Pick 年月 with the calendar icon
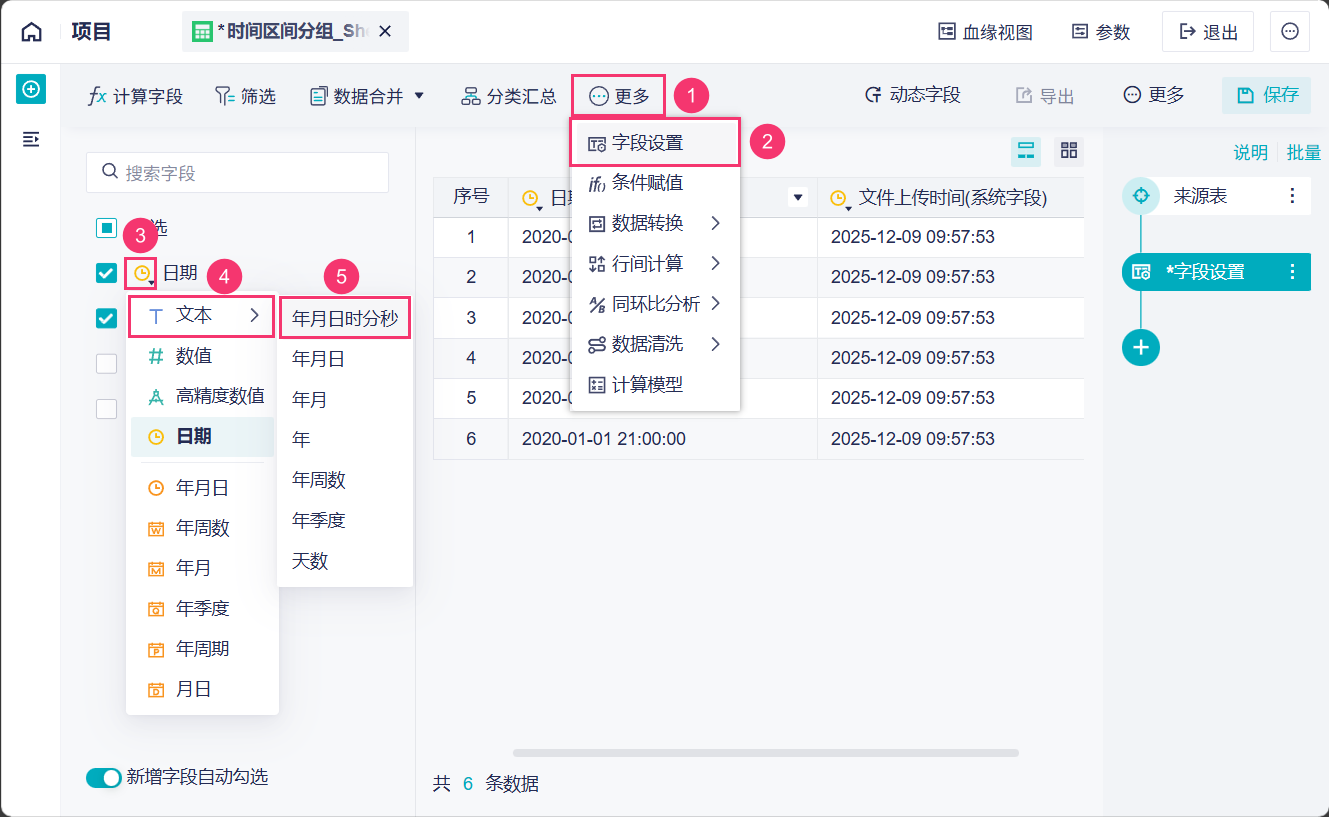1329x817 pixels. (202, 568)
